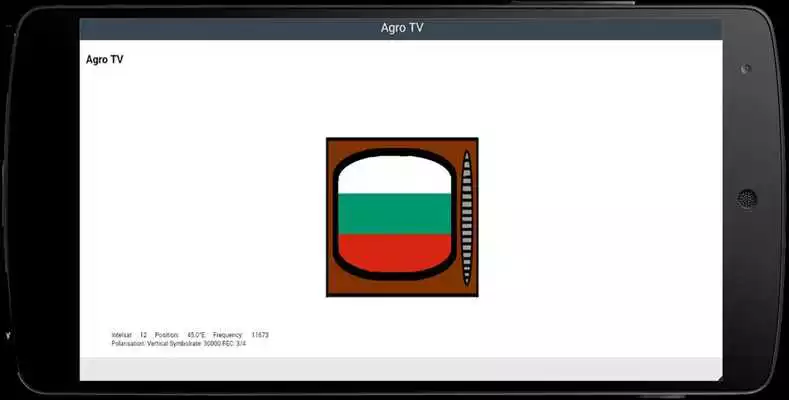Click the bold Agro TV heading
789x400 pixels.
pos(105,59)
